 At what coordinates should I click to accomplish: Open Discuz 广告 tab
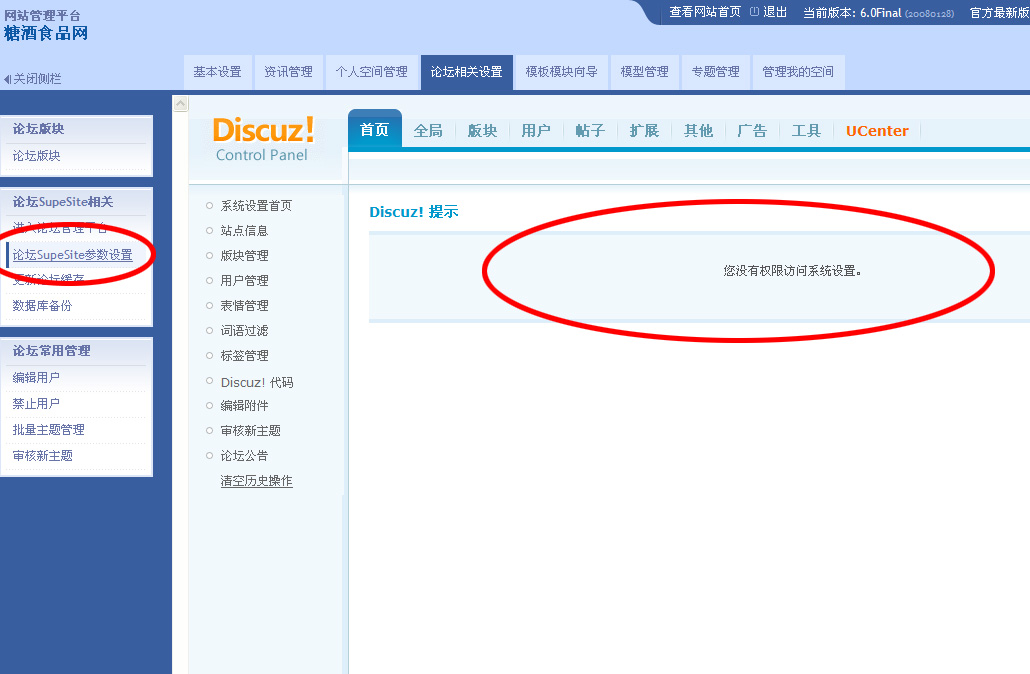coord(752,131)
